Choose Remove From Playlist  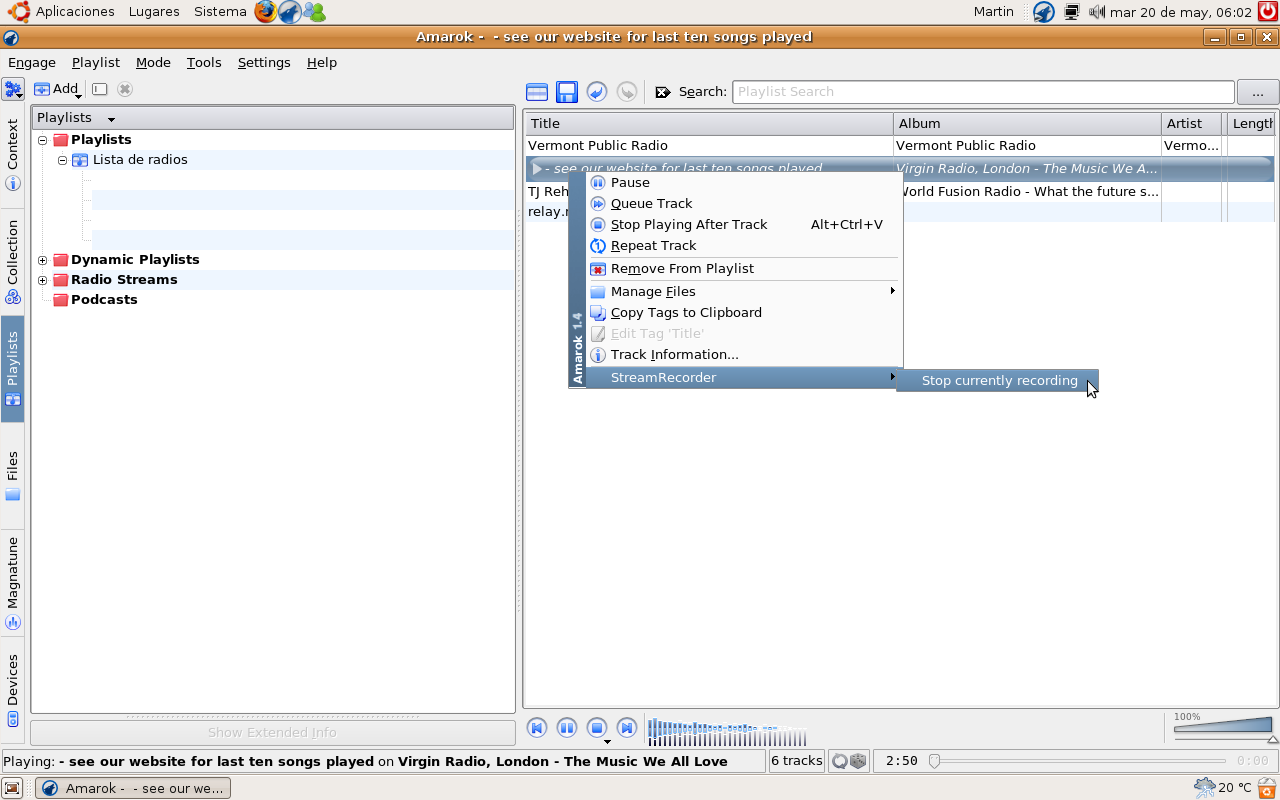click(743, 269)
